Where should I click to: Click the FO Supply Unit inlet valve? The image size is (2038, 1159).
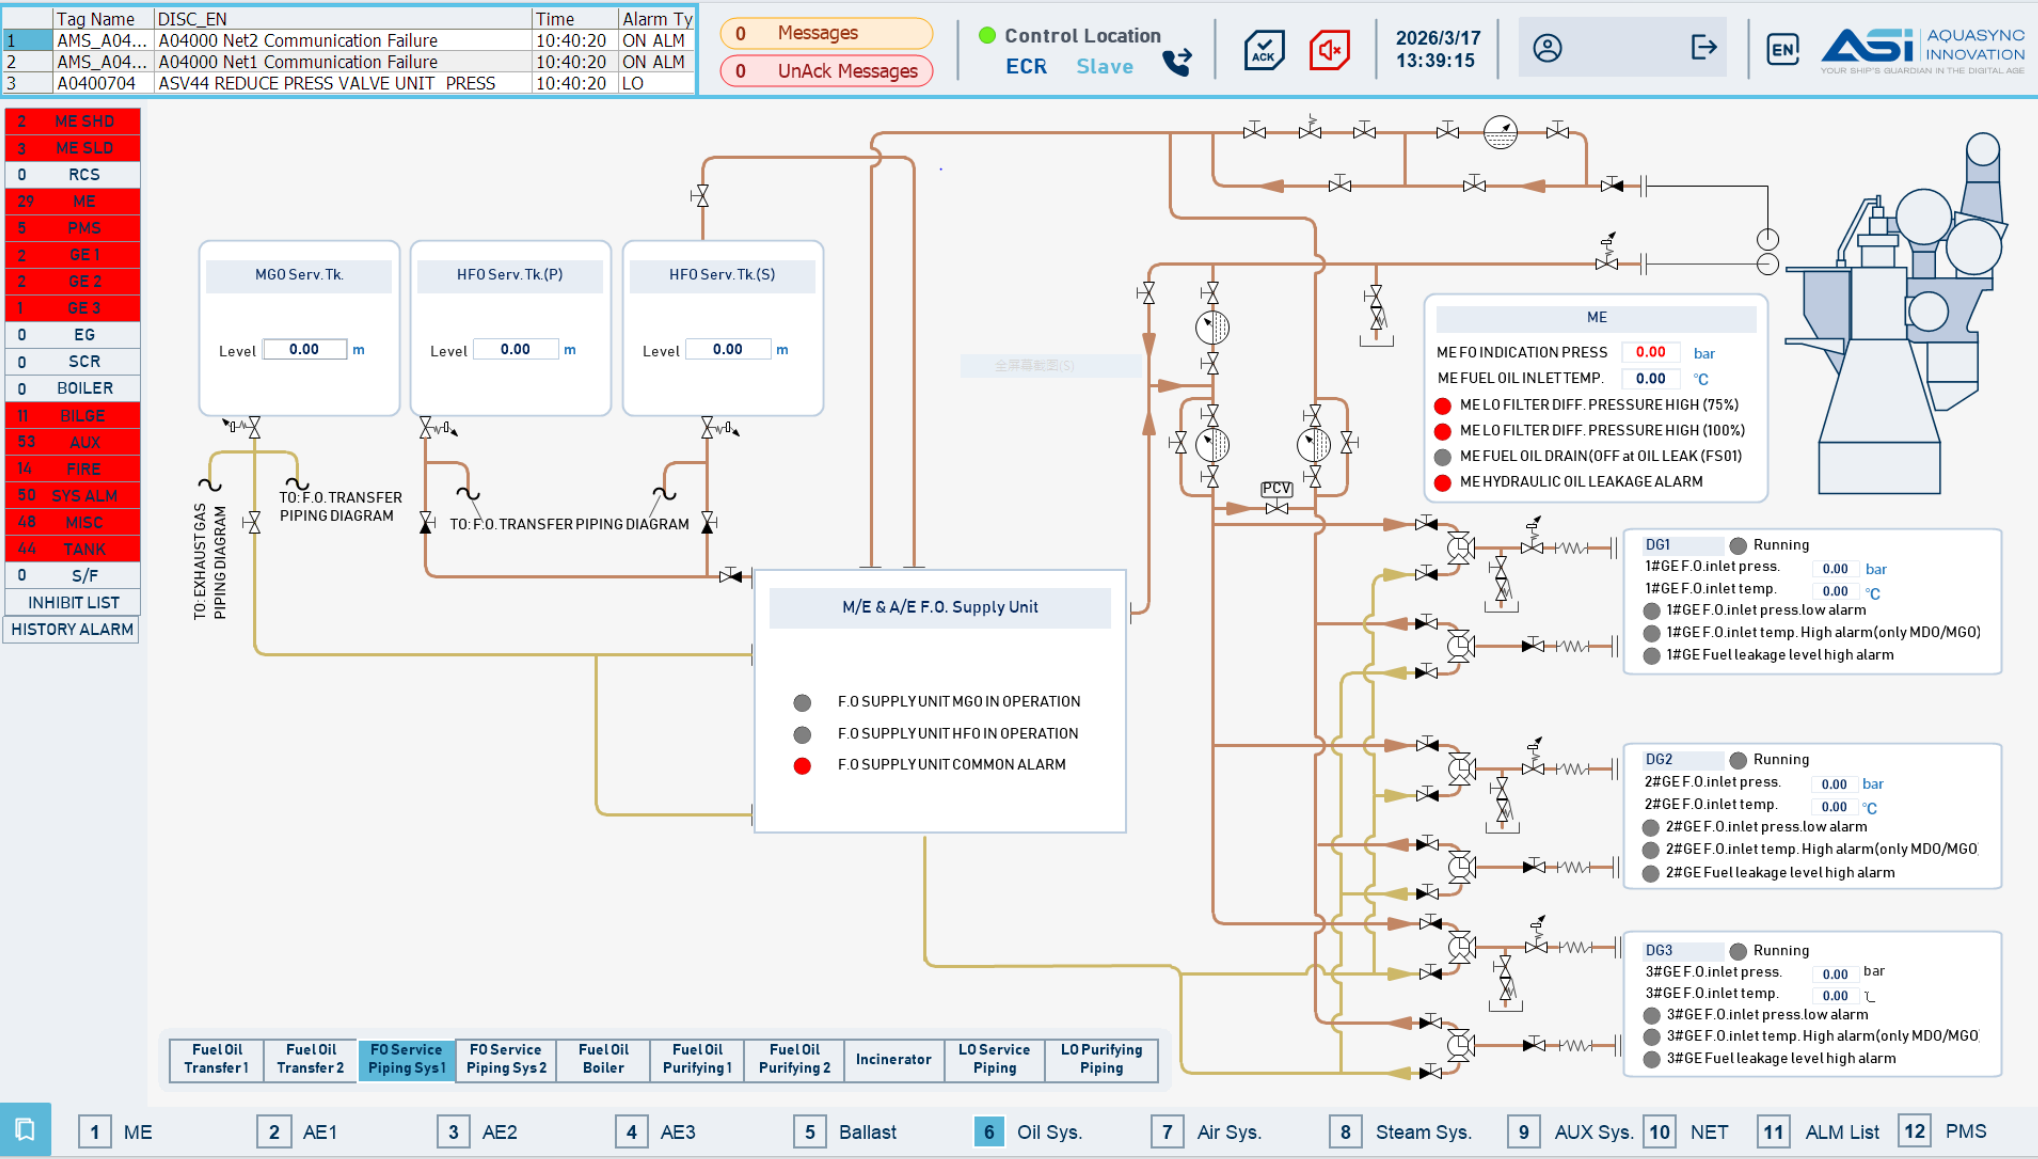coord(732,576)
